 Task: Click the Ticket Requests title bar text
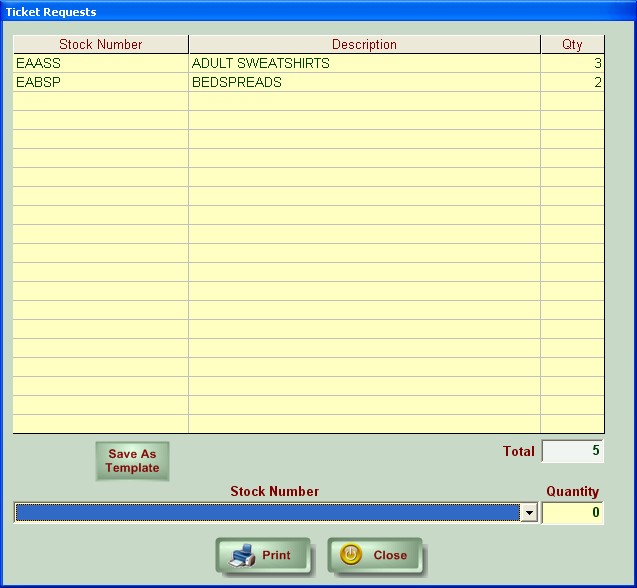point(51,12)
